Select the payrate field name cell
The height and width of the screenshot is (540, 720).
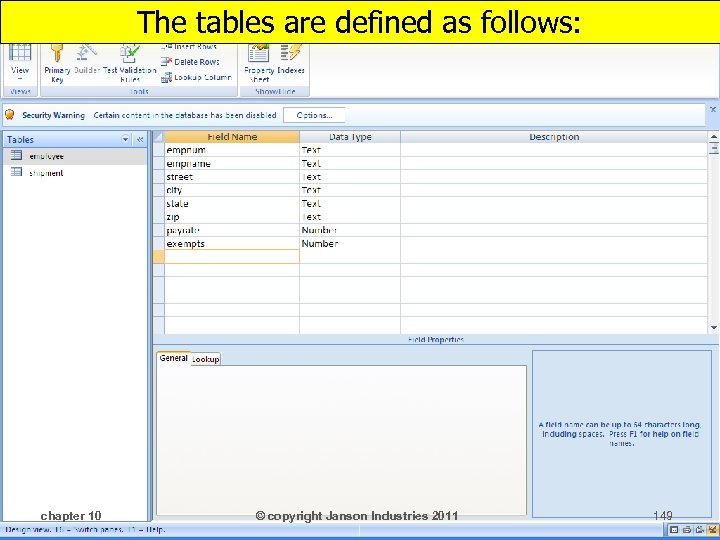[x=232, y=230]
